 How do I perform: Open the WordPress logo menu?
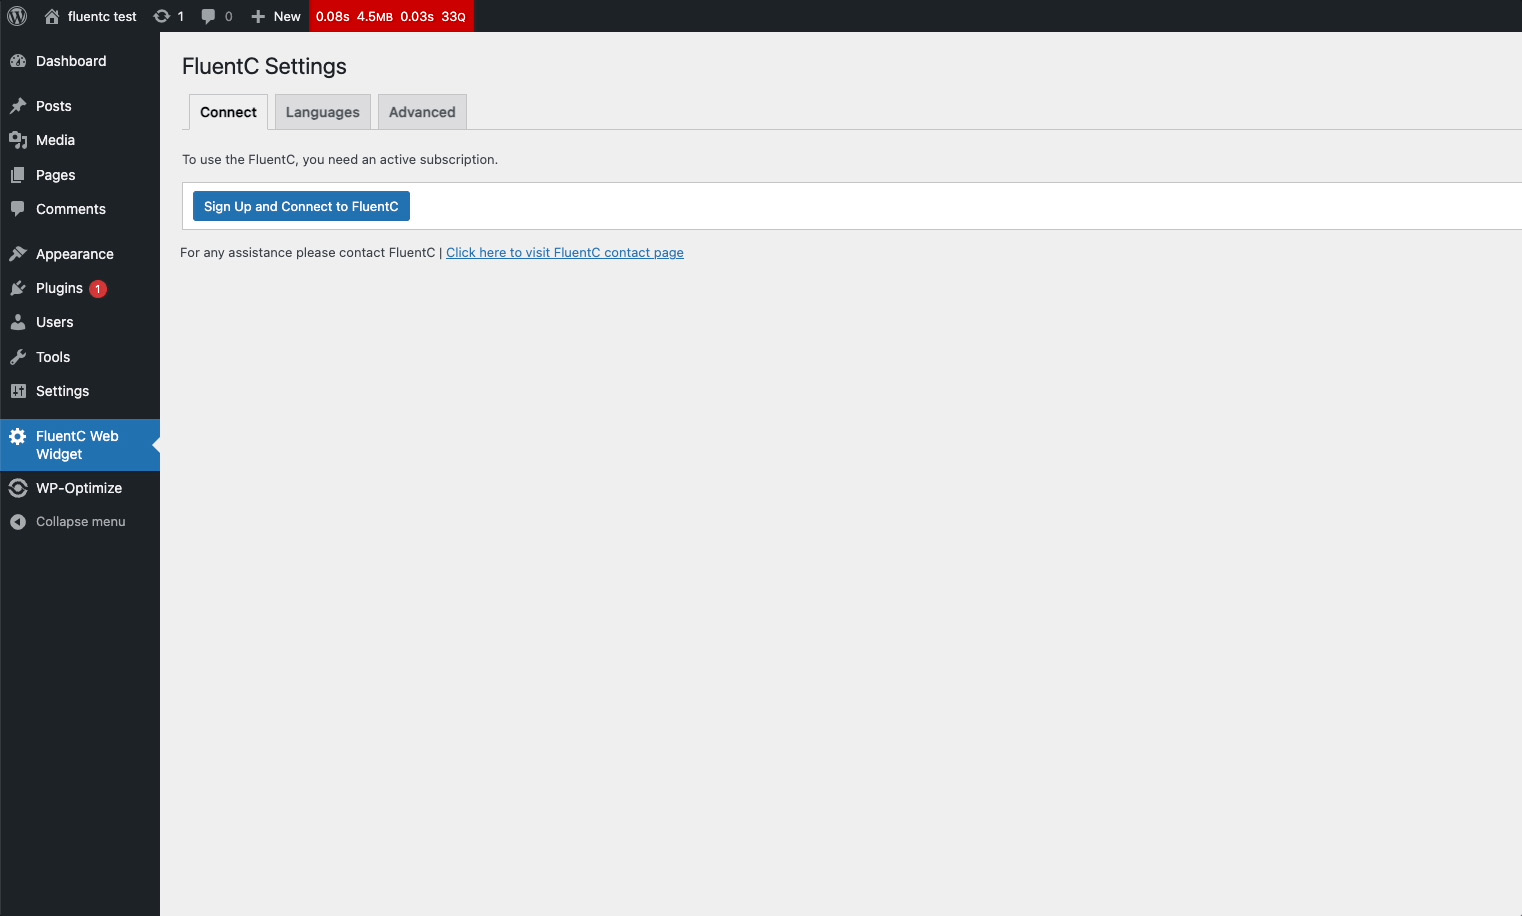pos(17,16)
